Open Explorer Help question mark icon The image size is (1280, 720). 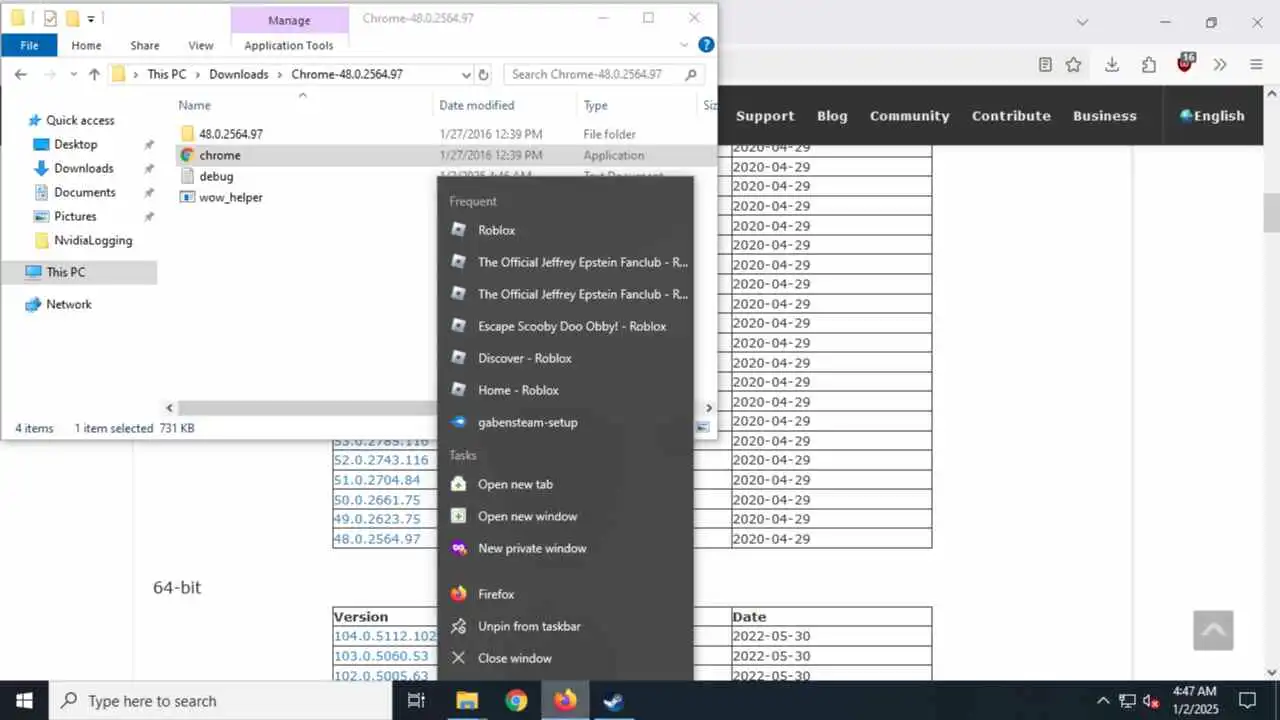coord(706,45)
